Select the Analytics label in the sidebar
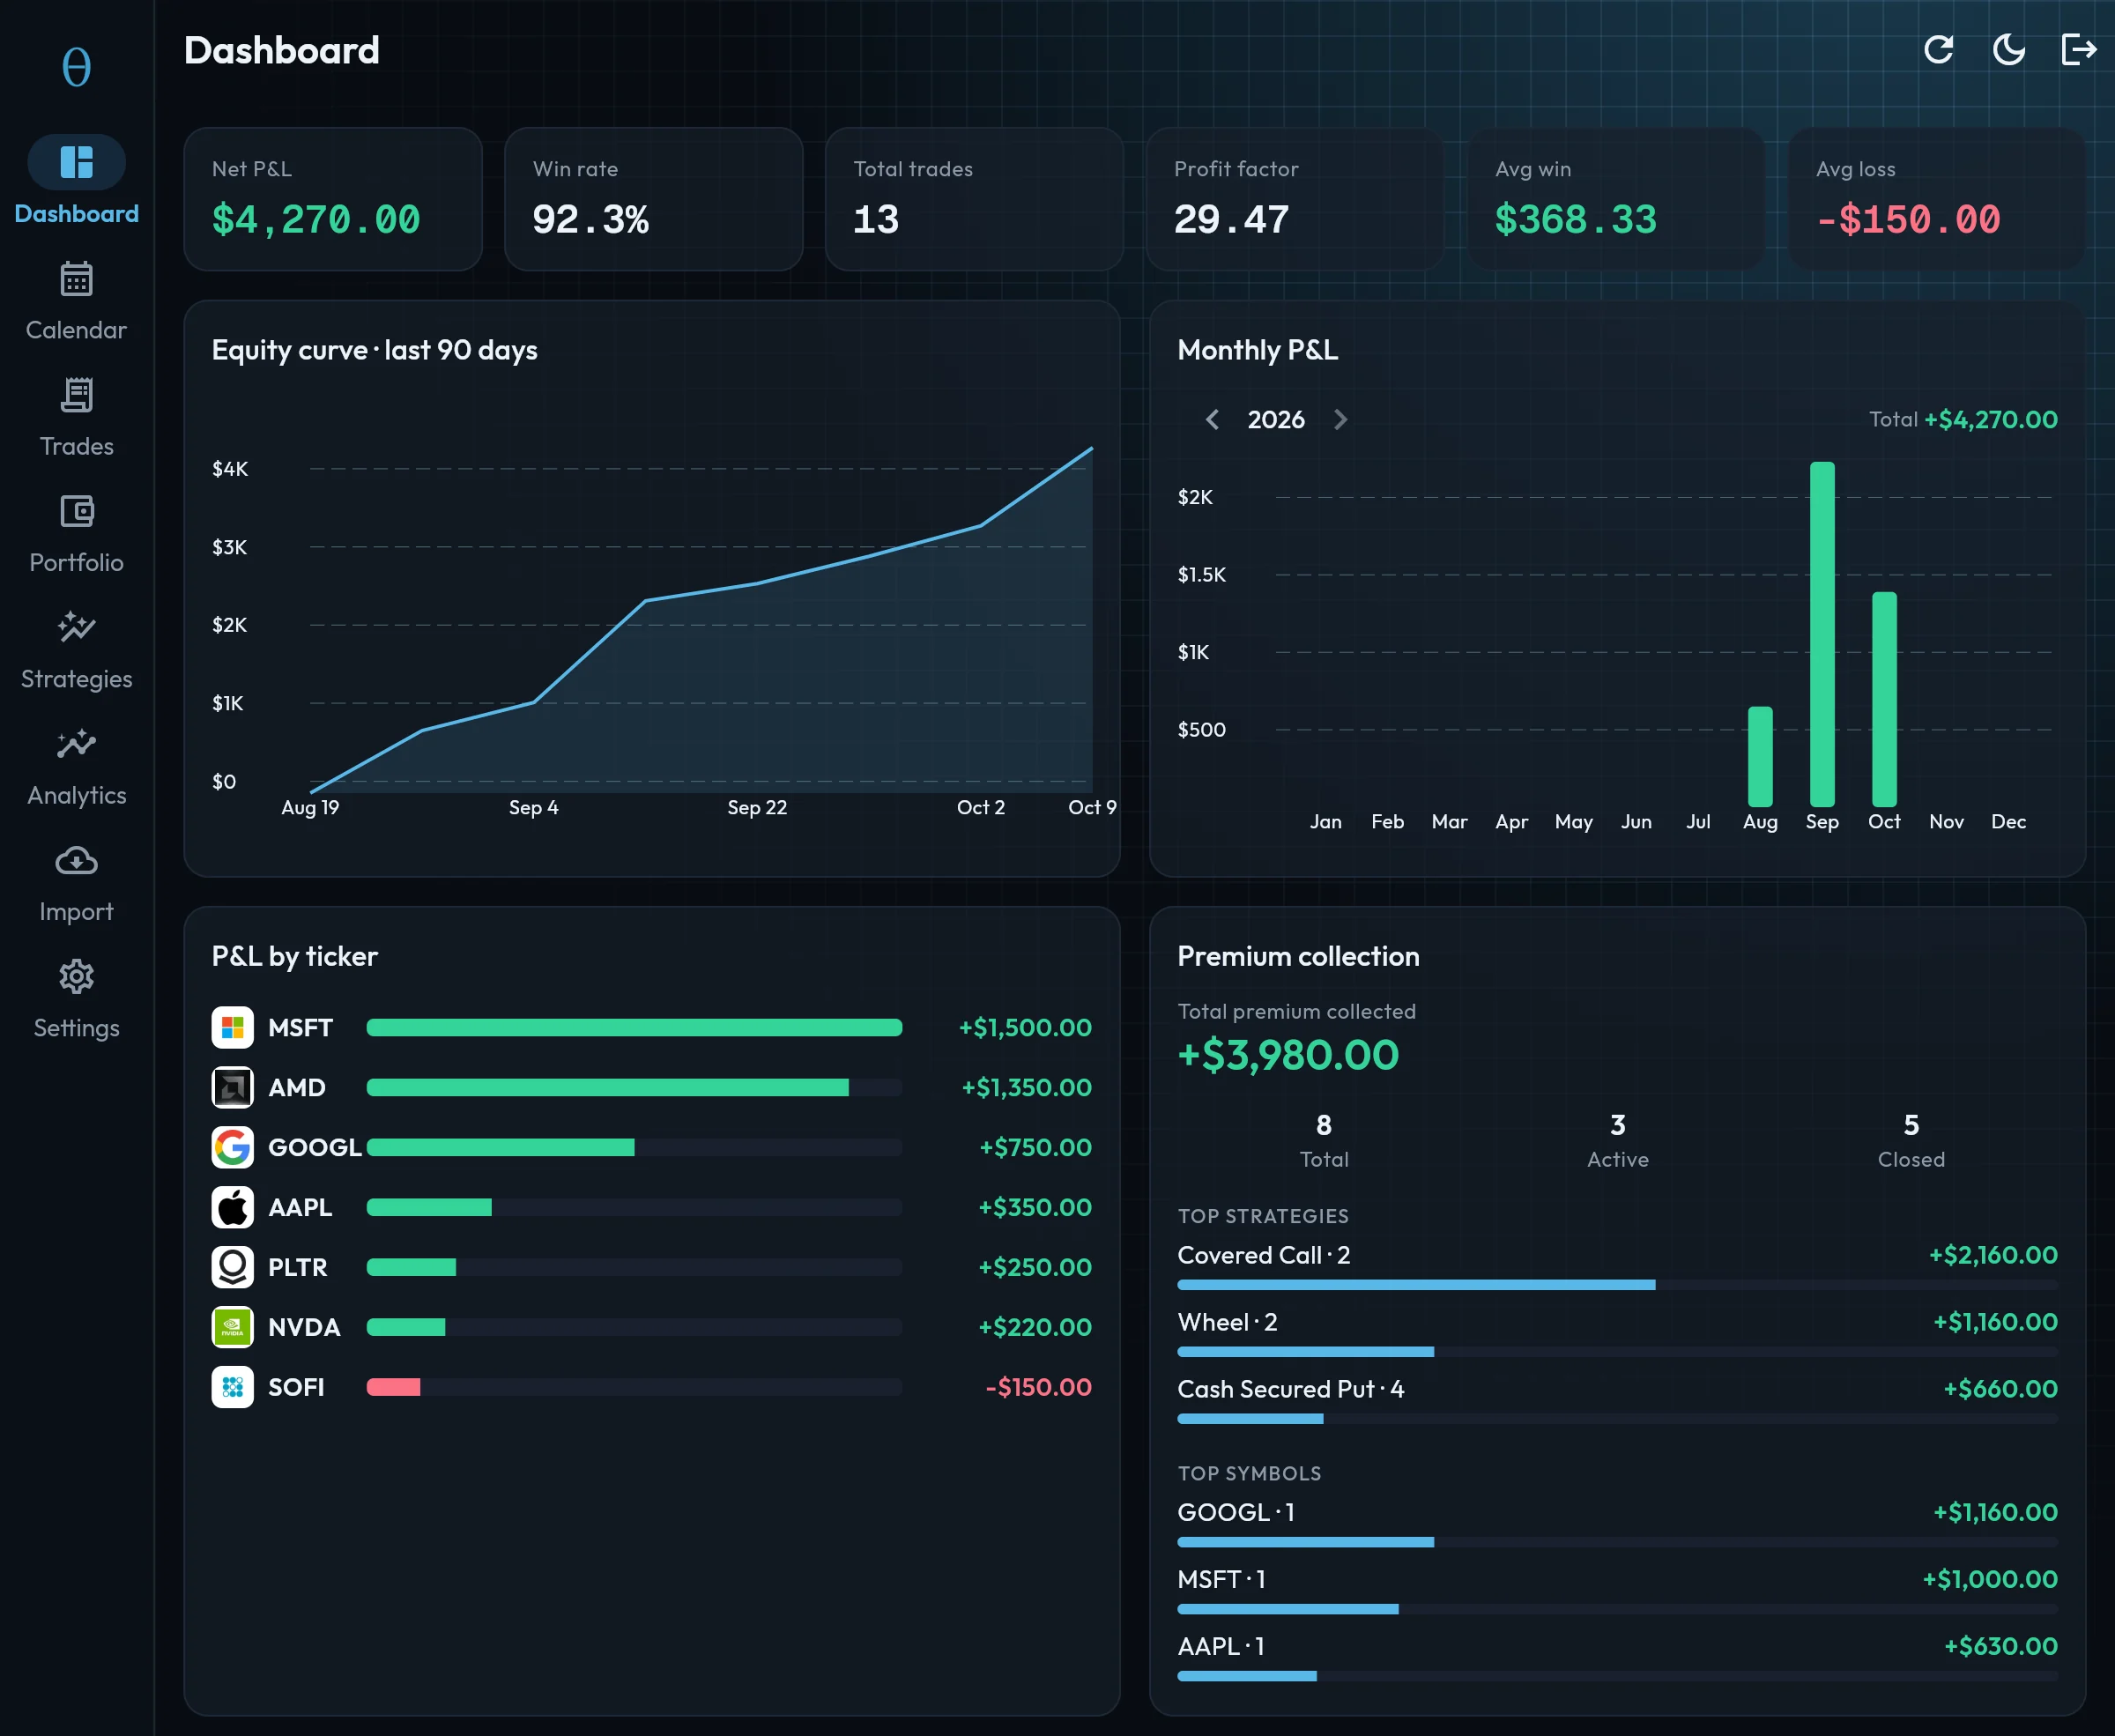 [x=77, y=795]
